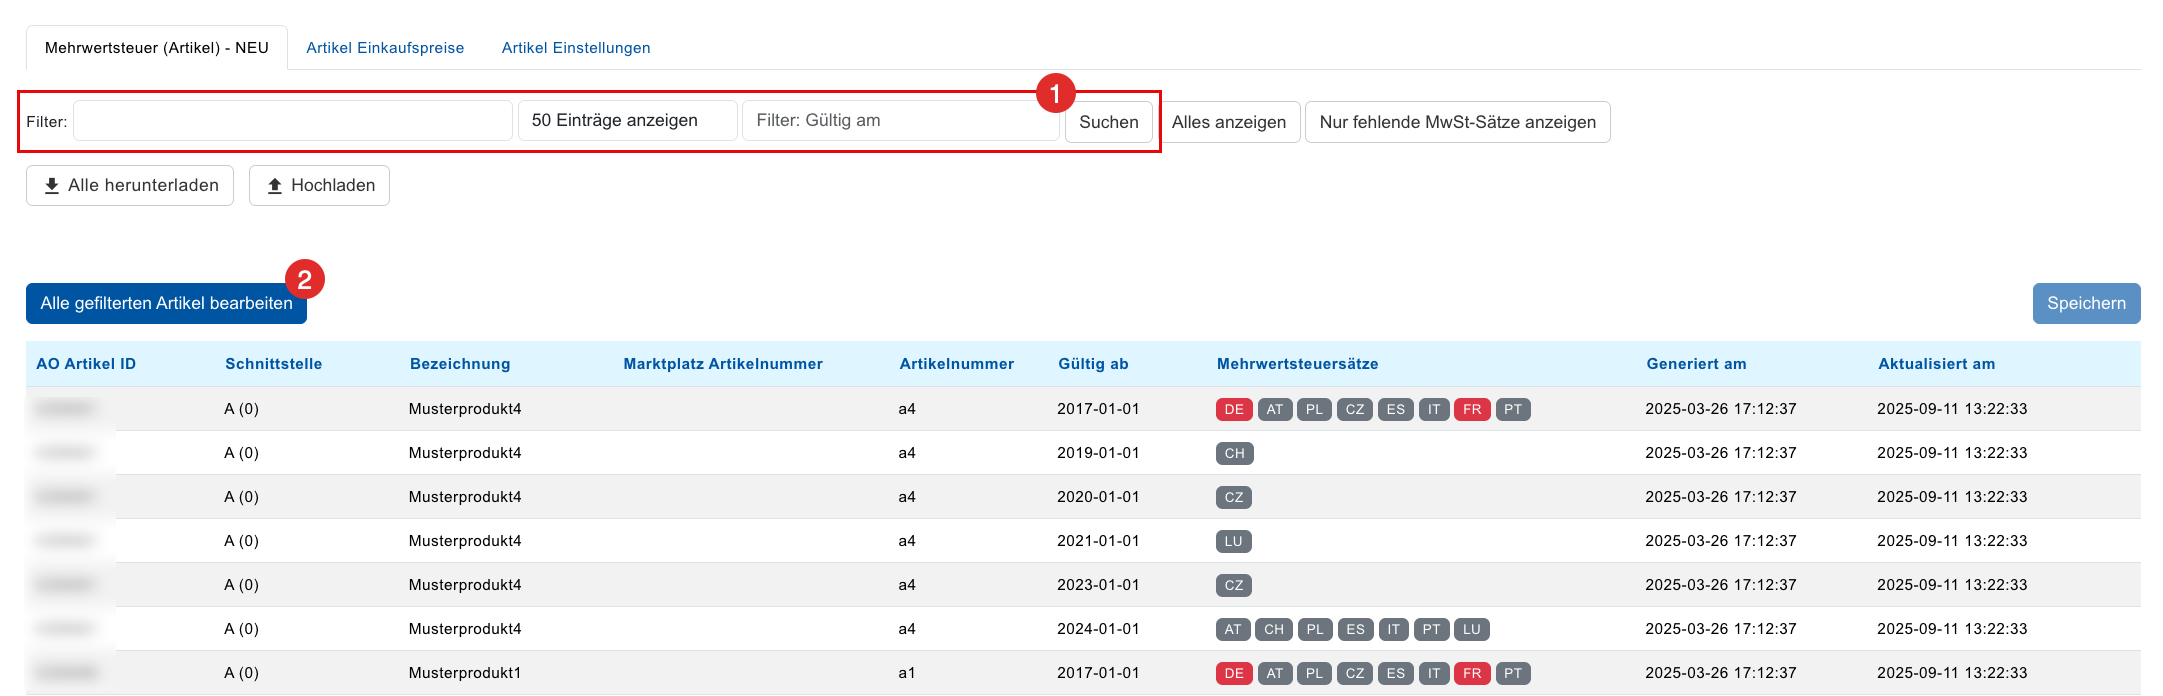
Task: Focus the Filter text input field
Action: tap(293, 121)
